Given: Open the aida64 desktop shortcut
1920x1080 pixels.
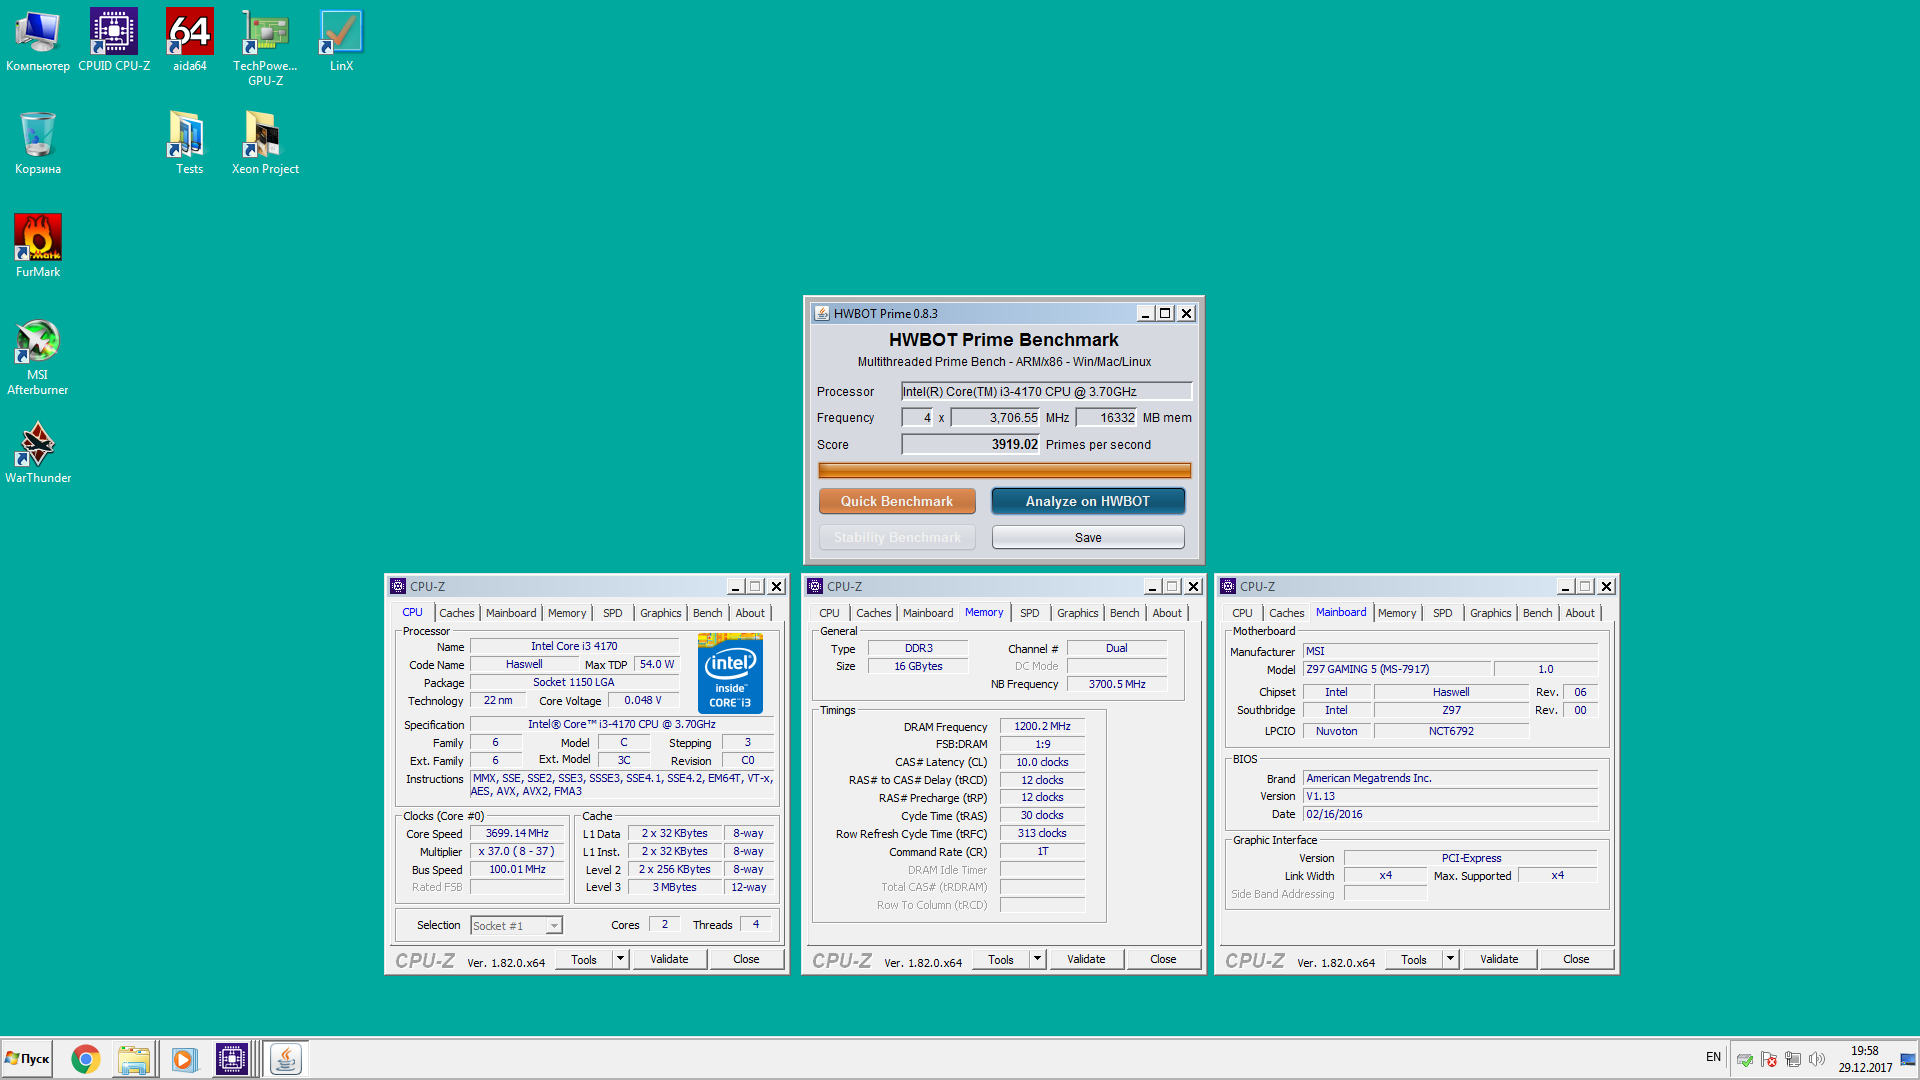Looking at the screenshot, I should click(190, 40).
